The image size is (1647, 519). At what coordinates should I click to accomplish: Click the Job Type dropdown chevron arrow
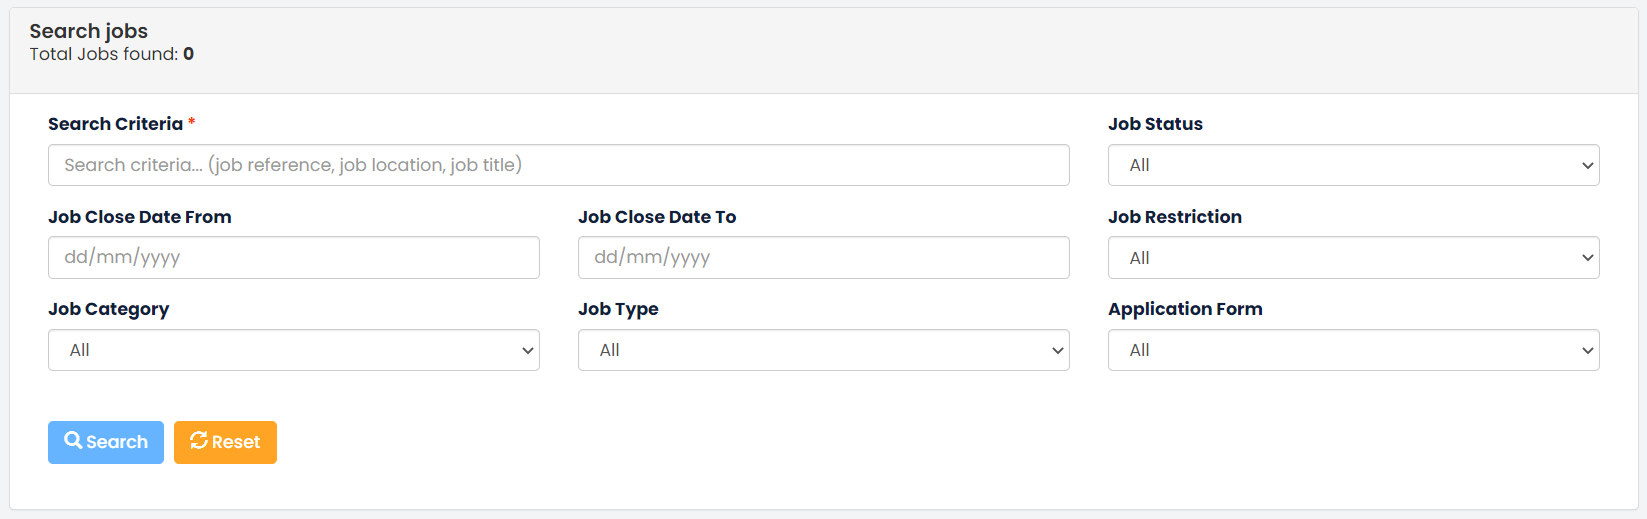[1057, 351]
